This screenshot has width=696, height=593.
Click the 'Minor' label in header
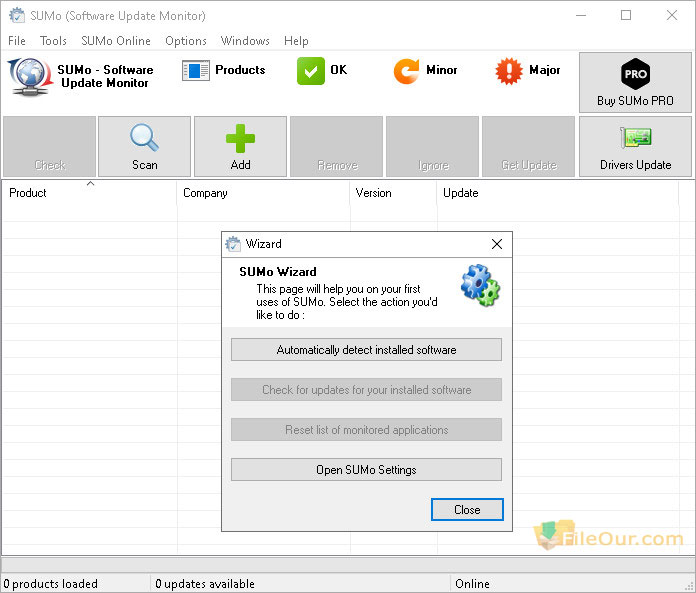(x=441, y=70)
